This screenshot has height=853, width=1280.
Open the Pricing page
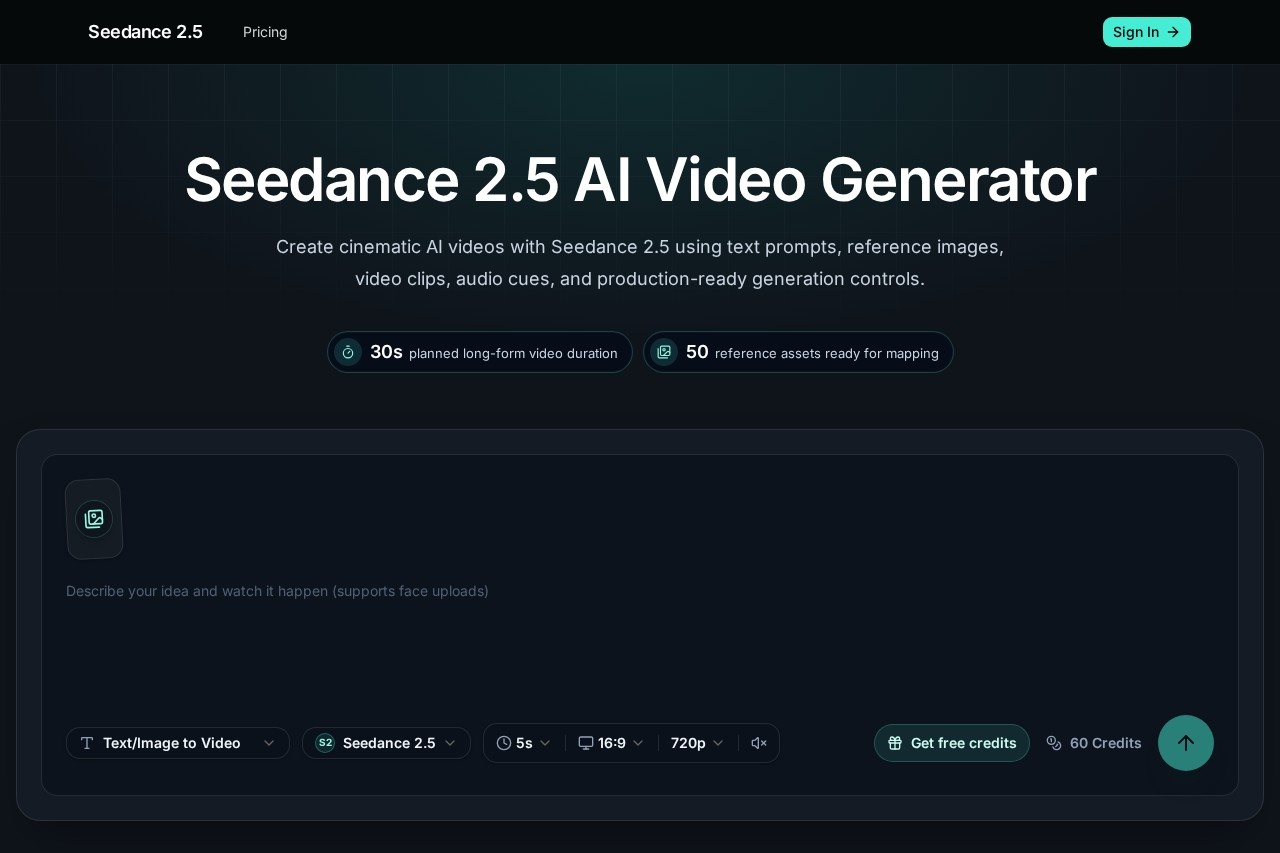[x=265, y=32]
